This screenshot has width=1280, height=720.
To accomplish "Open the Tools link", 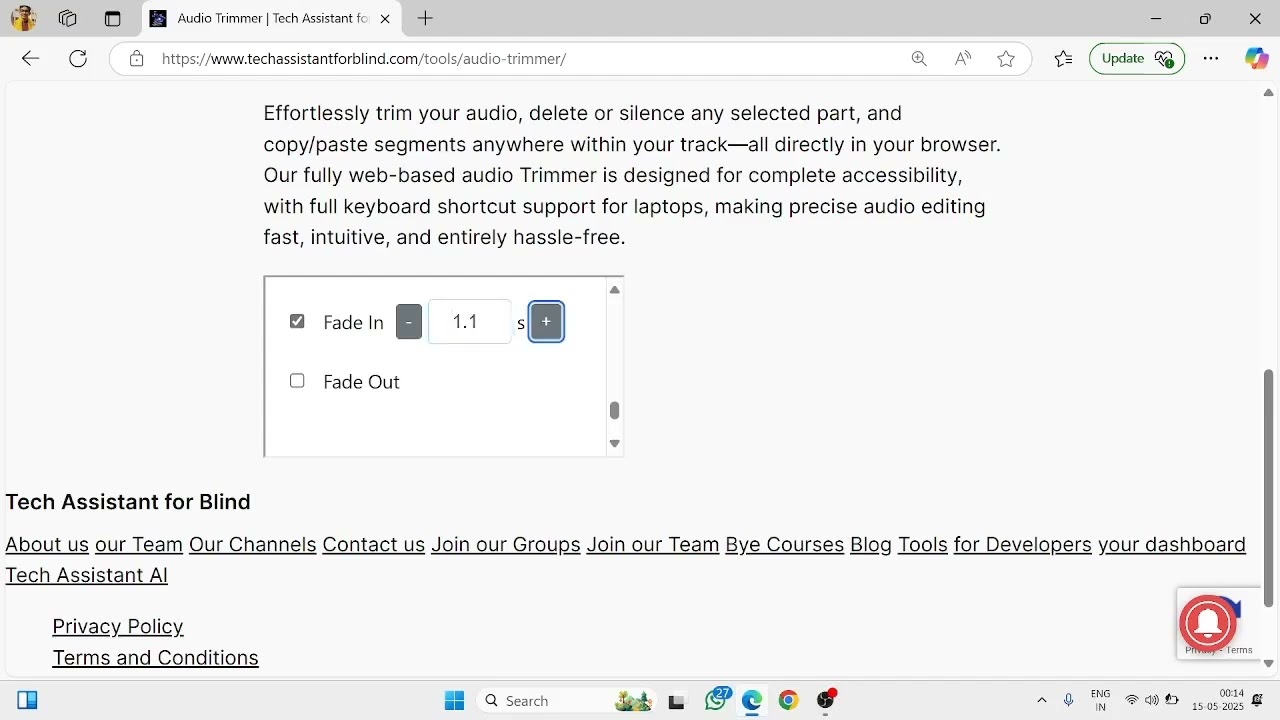I will point(922,544).
